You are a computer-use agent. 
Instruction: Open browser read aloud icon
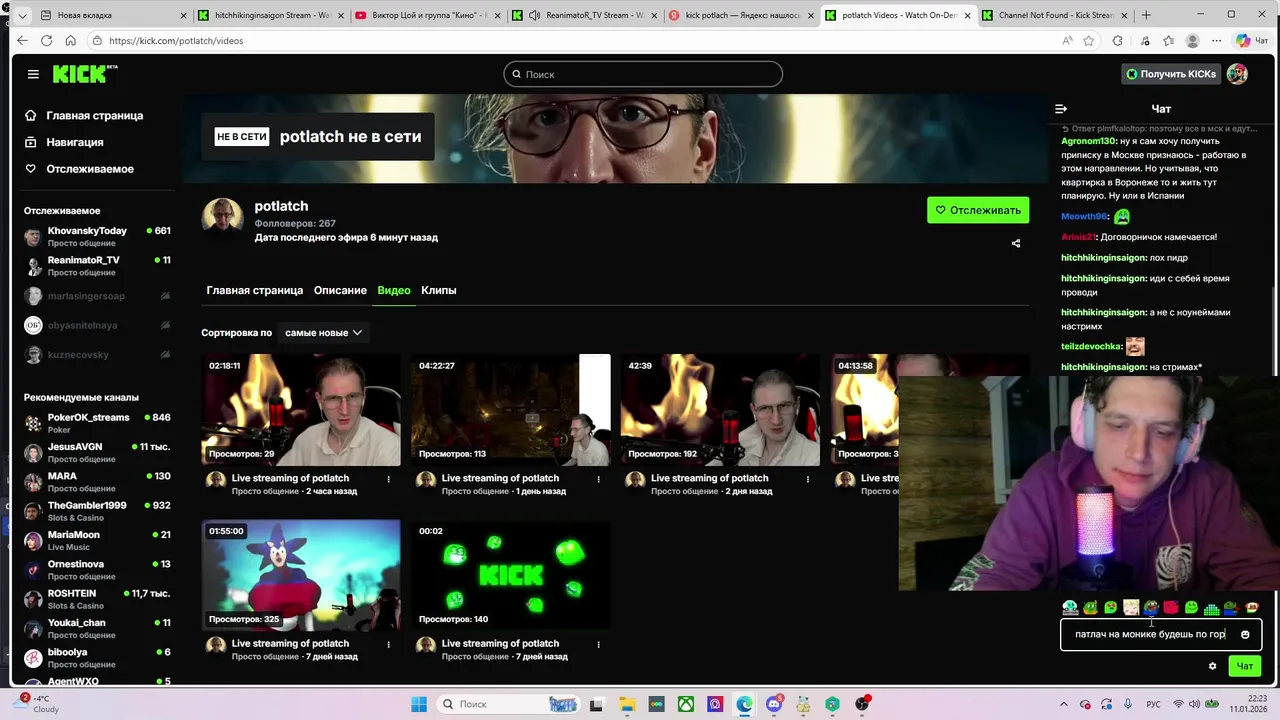tap(1067, 41)
